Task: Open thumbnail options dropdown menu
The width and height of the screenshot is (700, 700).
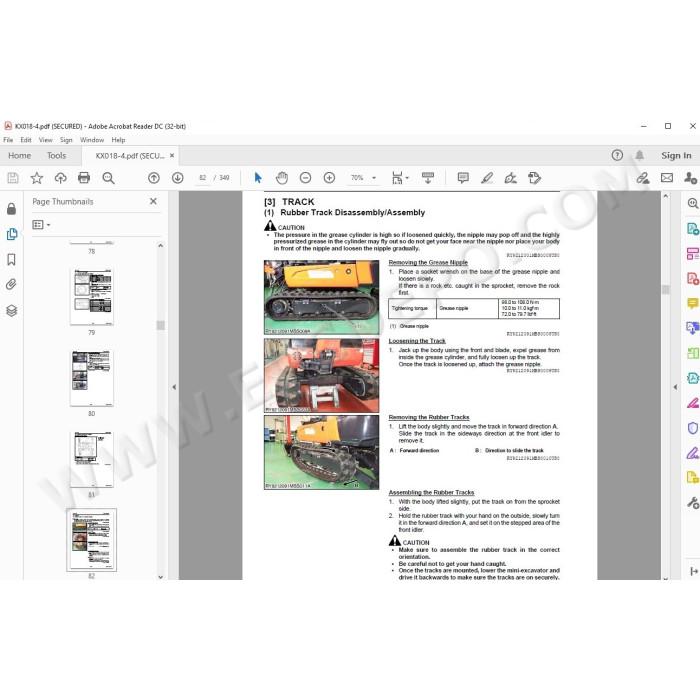Action: click(x=42, y=225)
